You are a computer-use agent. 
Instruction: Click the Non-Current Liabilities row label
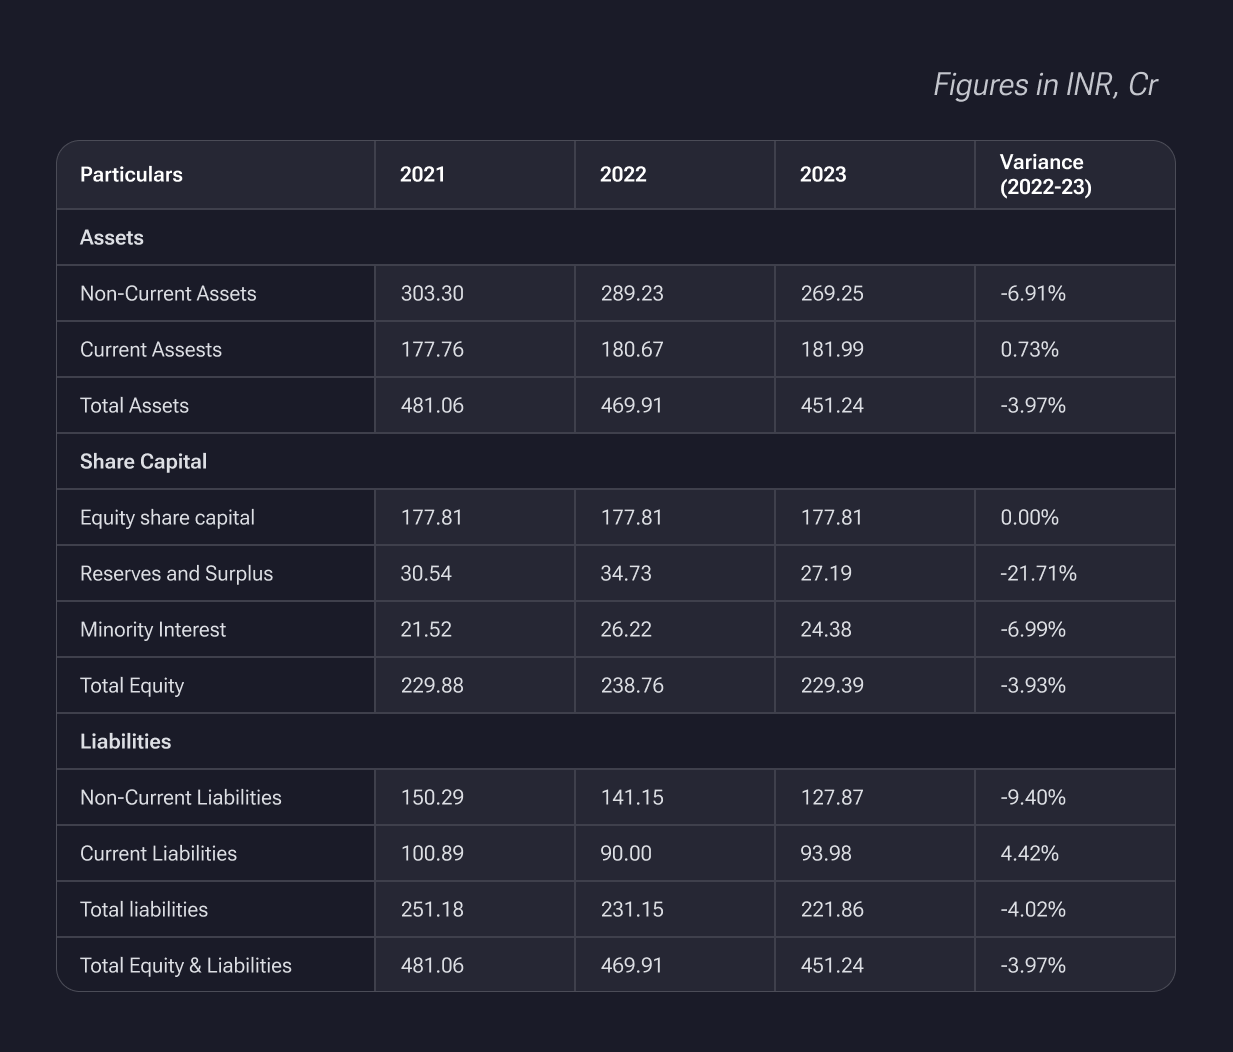coord(181,798)
